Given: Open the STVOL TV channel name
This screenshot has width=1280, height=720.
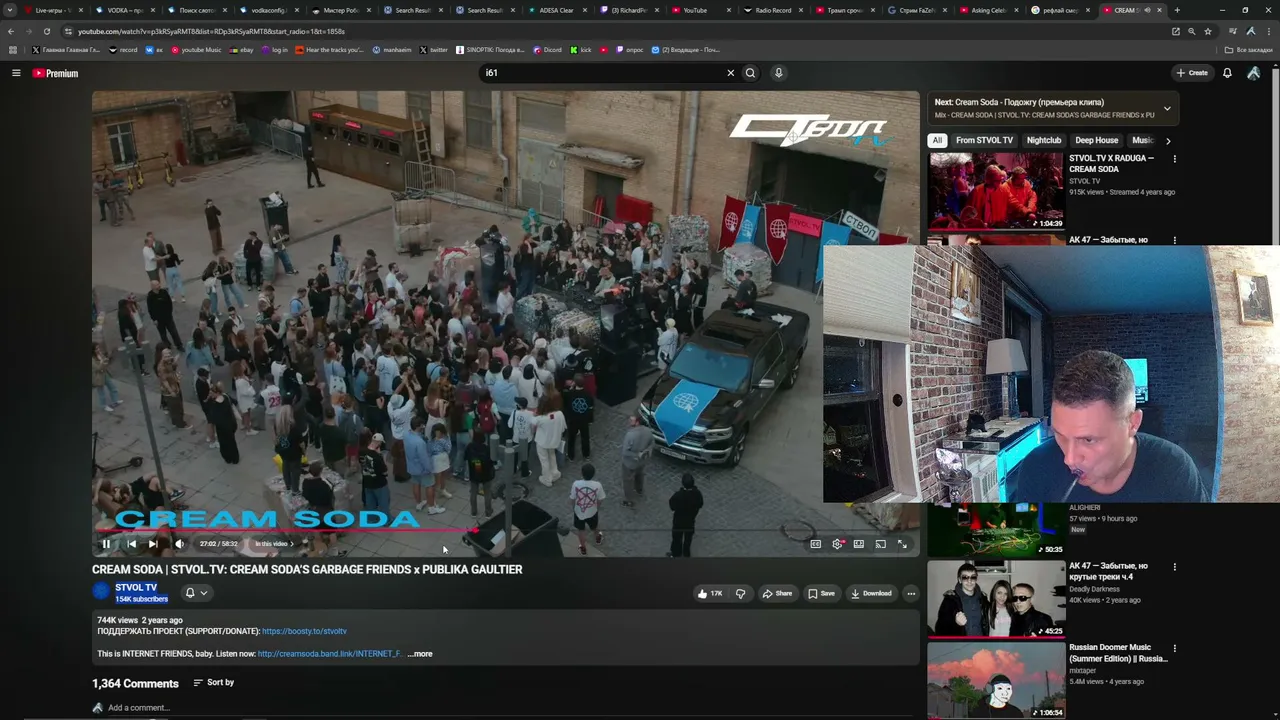Looking at the screenshot, I should (136, 587).
